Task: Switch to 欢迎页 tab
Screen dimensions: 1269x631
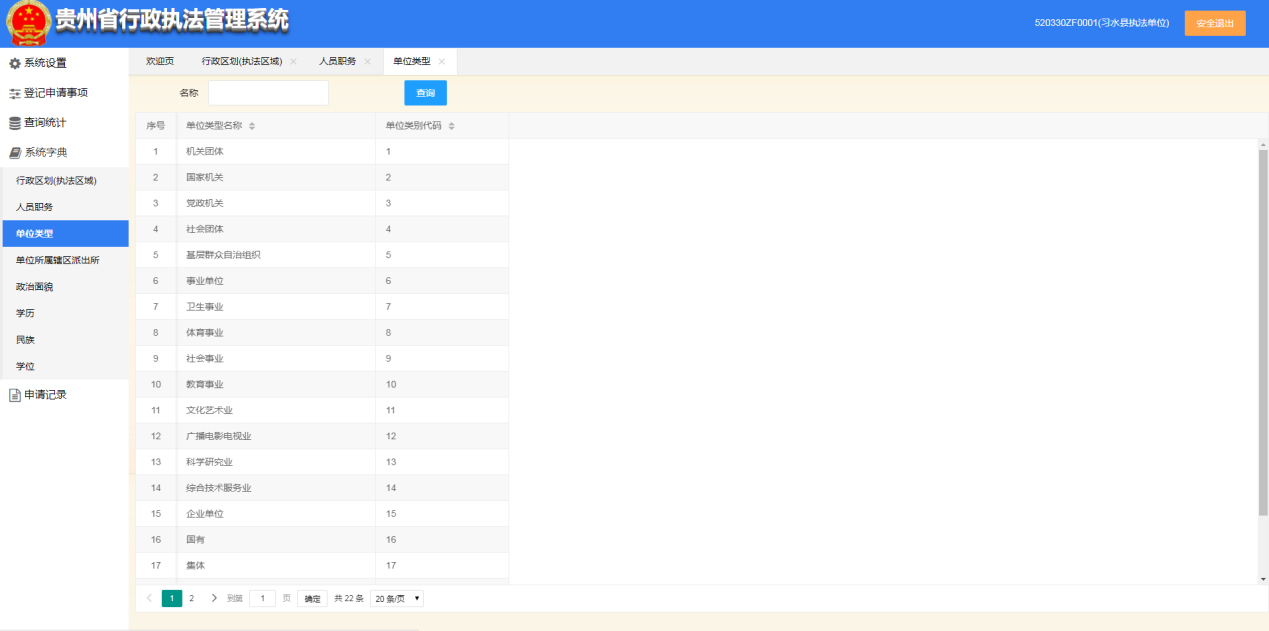Action: 160,62
